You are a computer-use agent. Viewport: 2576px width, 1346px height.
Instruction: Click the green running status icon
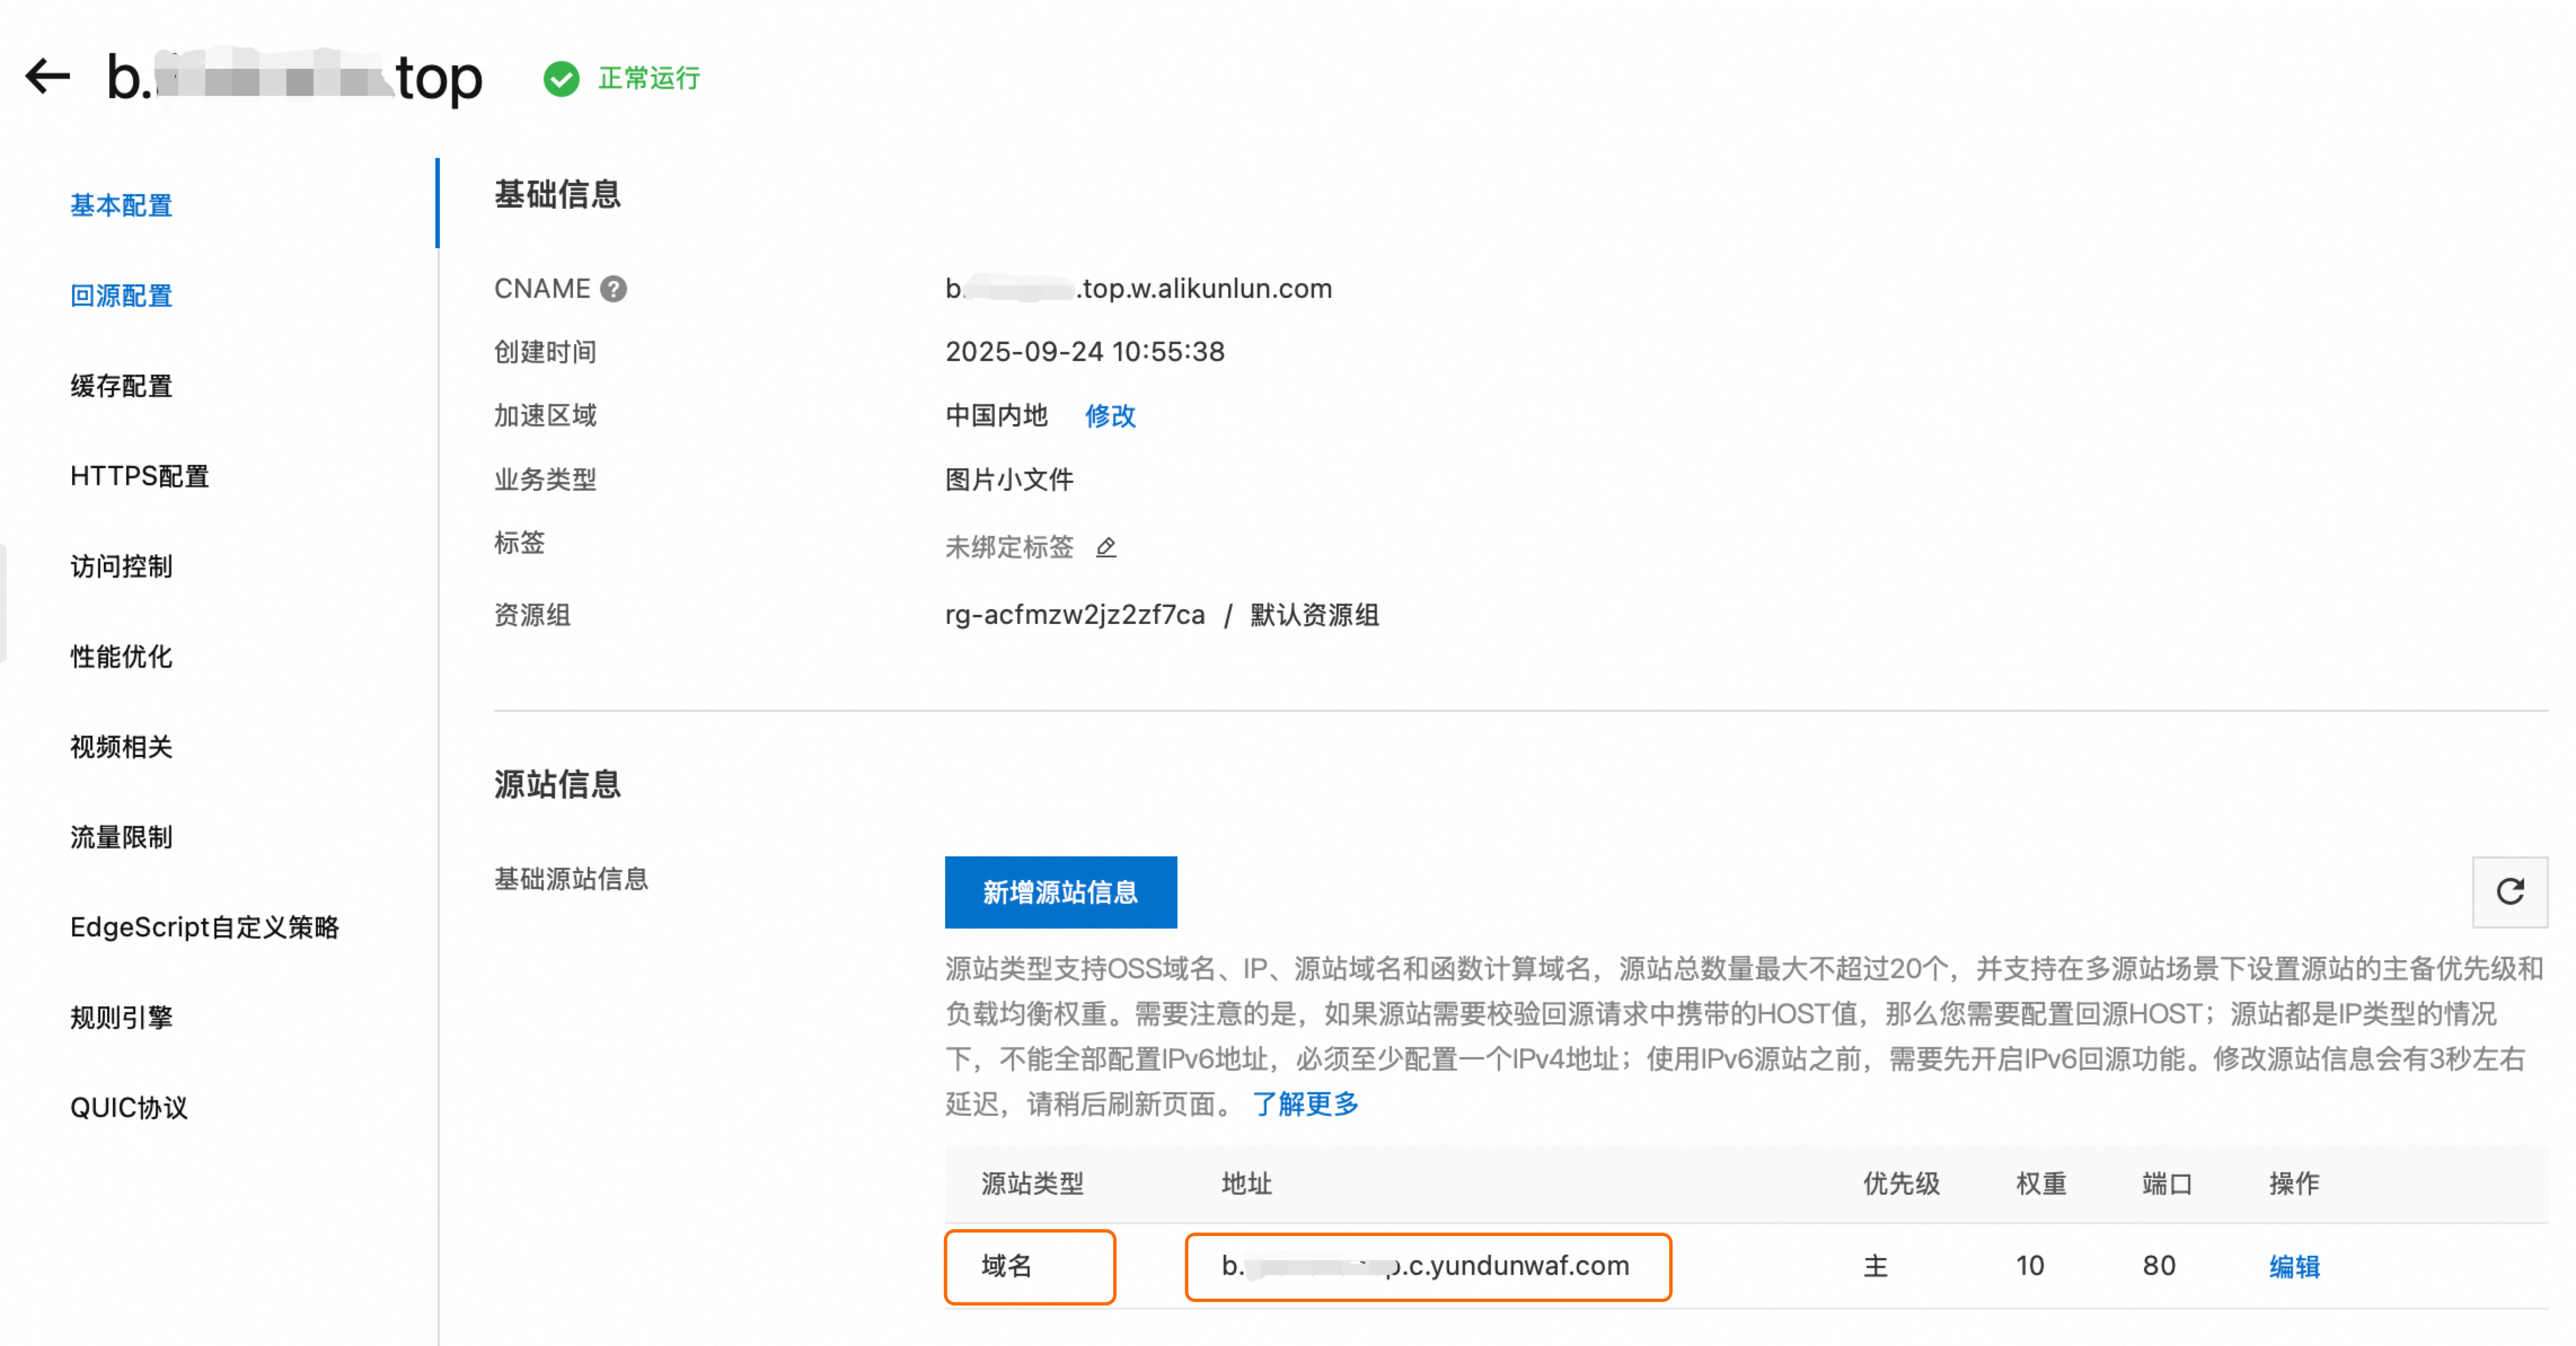click(x=561, y=78)
